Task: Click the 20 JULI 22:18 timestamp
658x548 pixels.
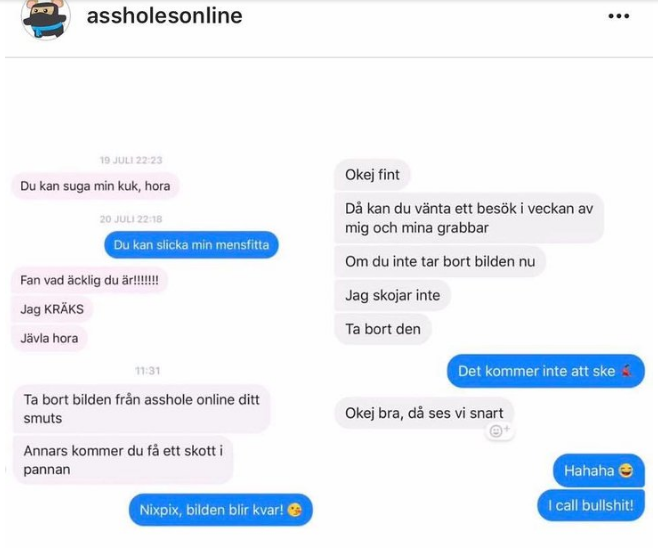Action: [x=131, y=219]
